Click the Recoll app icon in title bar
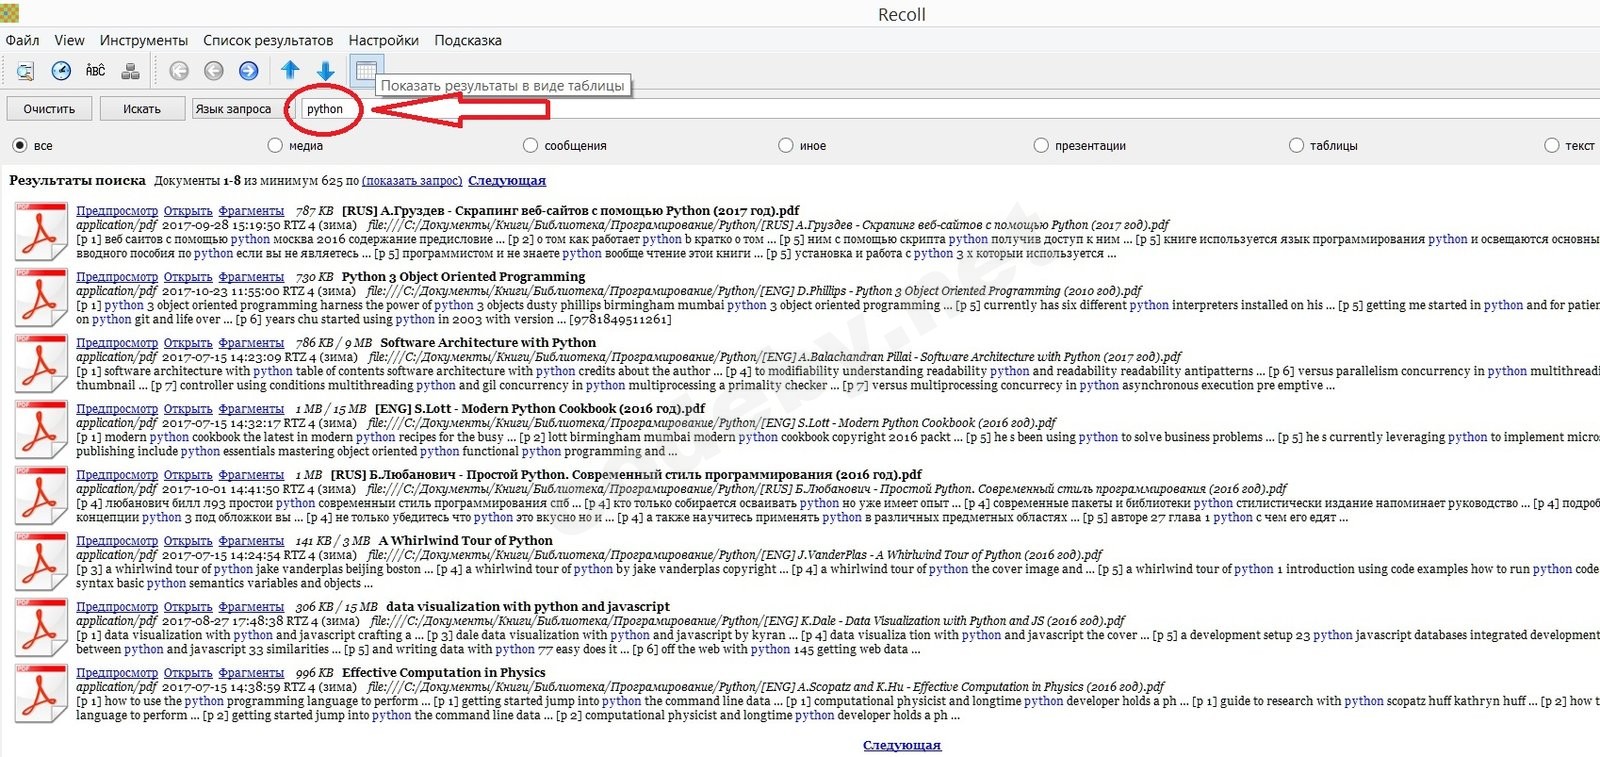This screenshot has height=757, width=1600. coord(9,13)
